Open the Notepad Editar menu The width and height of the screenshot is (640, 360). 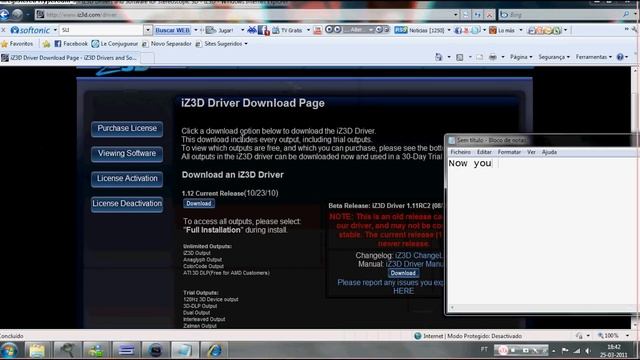[484, 152]
